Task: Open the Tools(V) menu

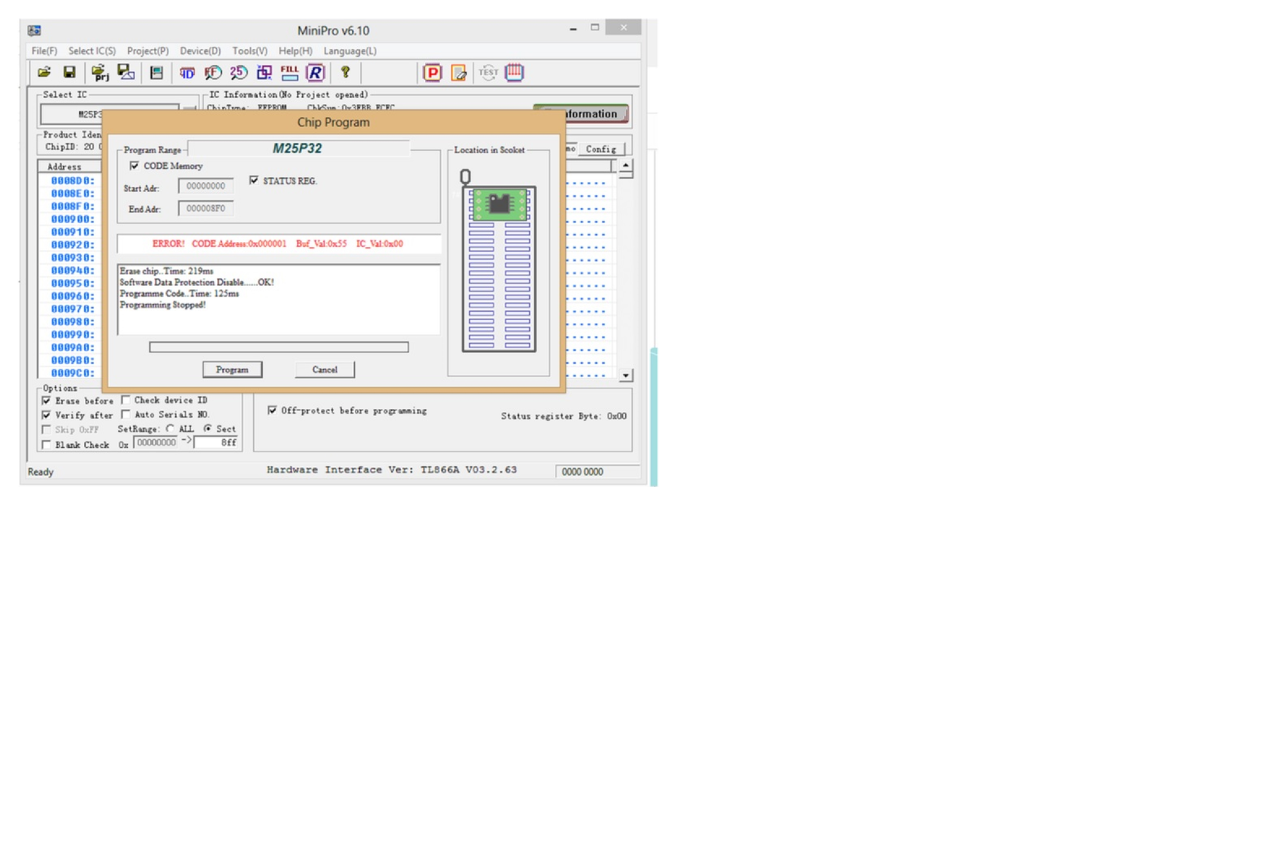Action: (x=250, y=51)
